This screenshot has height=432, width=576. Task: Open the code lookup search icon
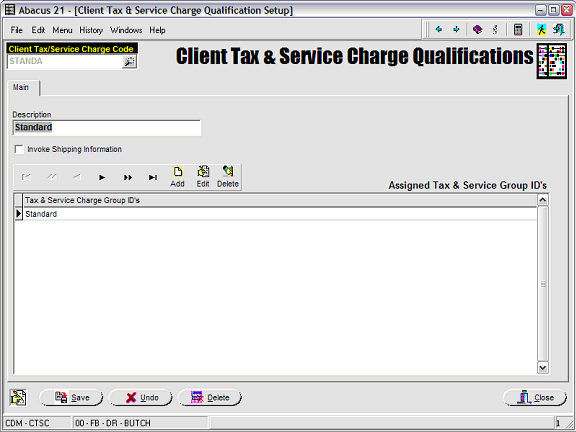click(129, 62)
